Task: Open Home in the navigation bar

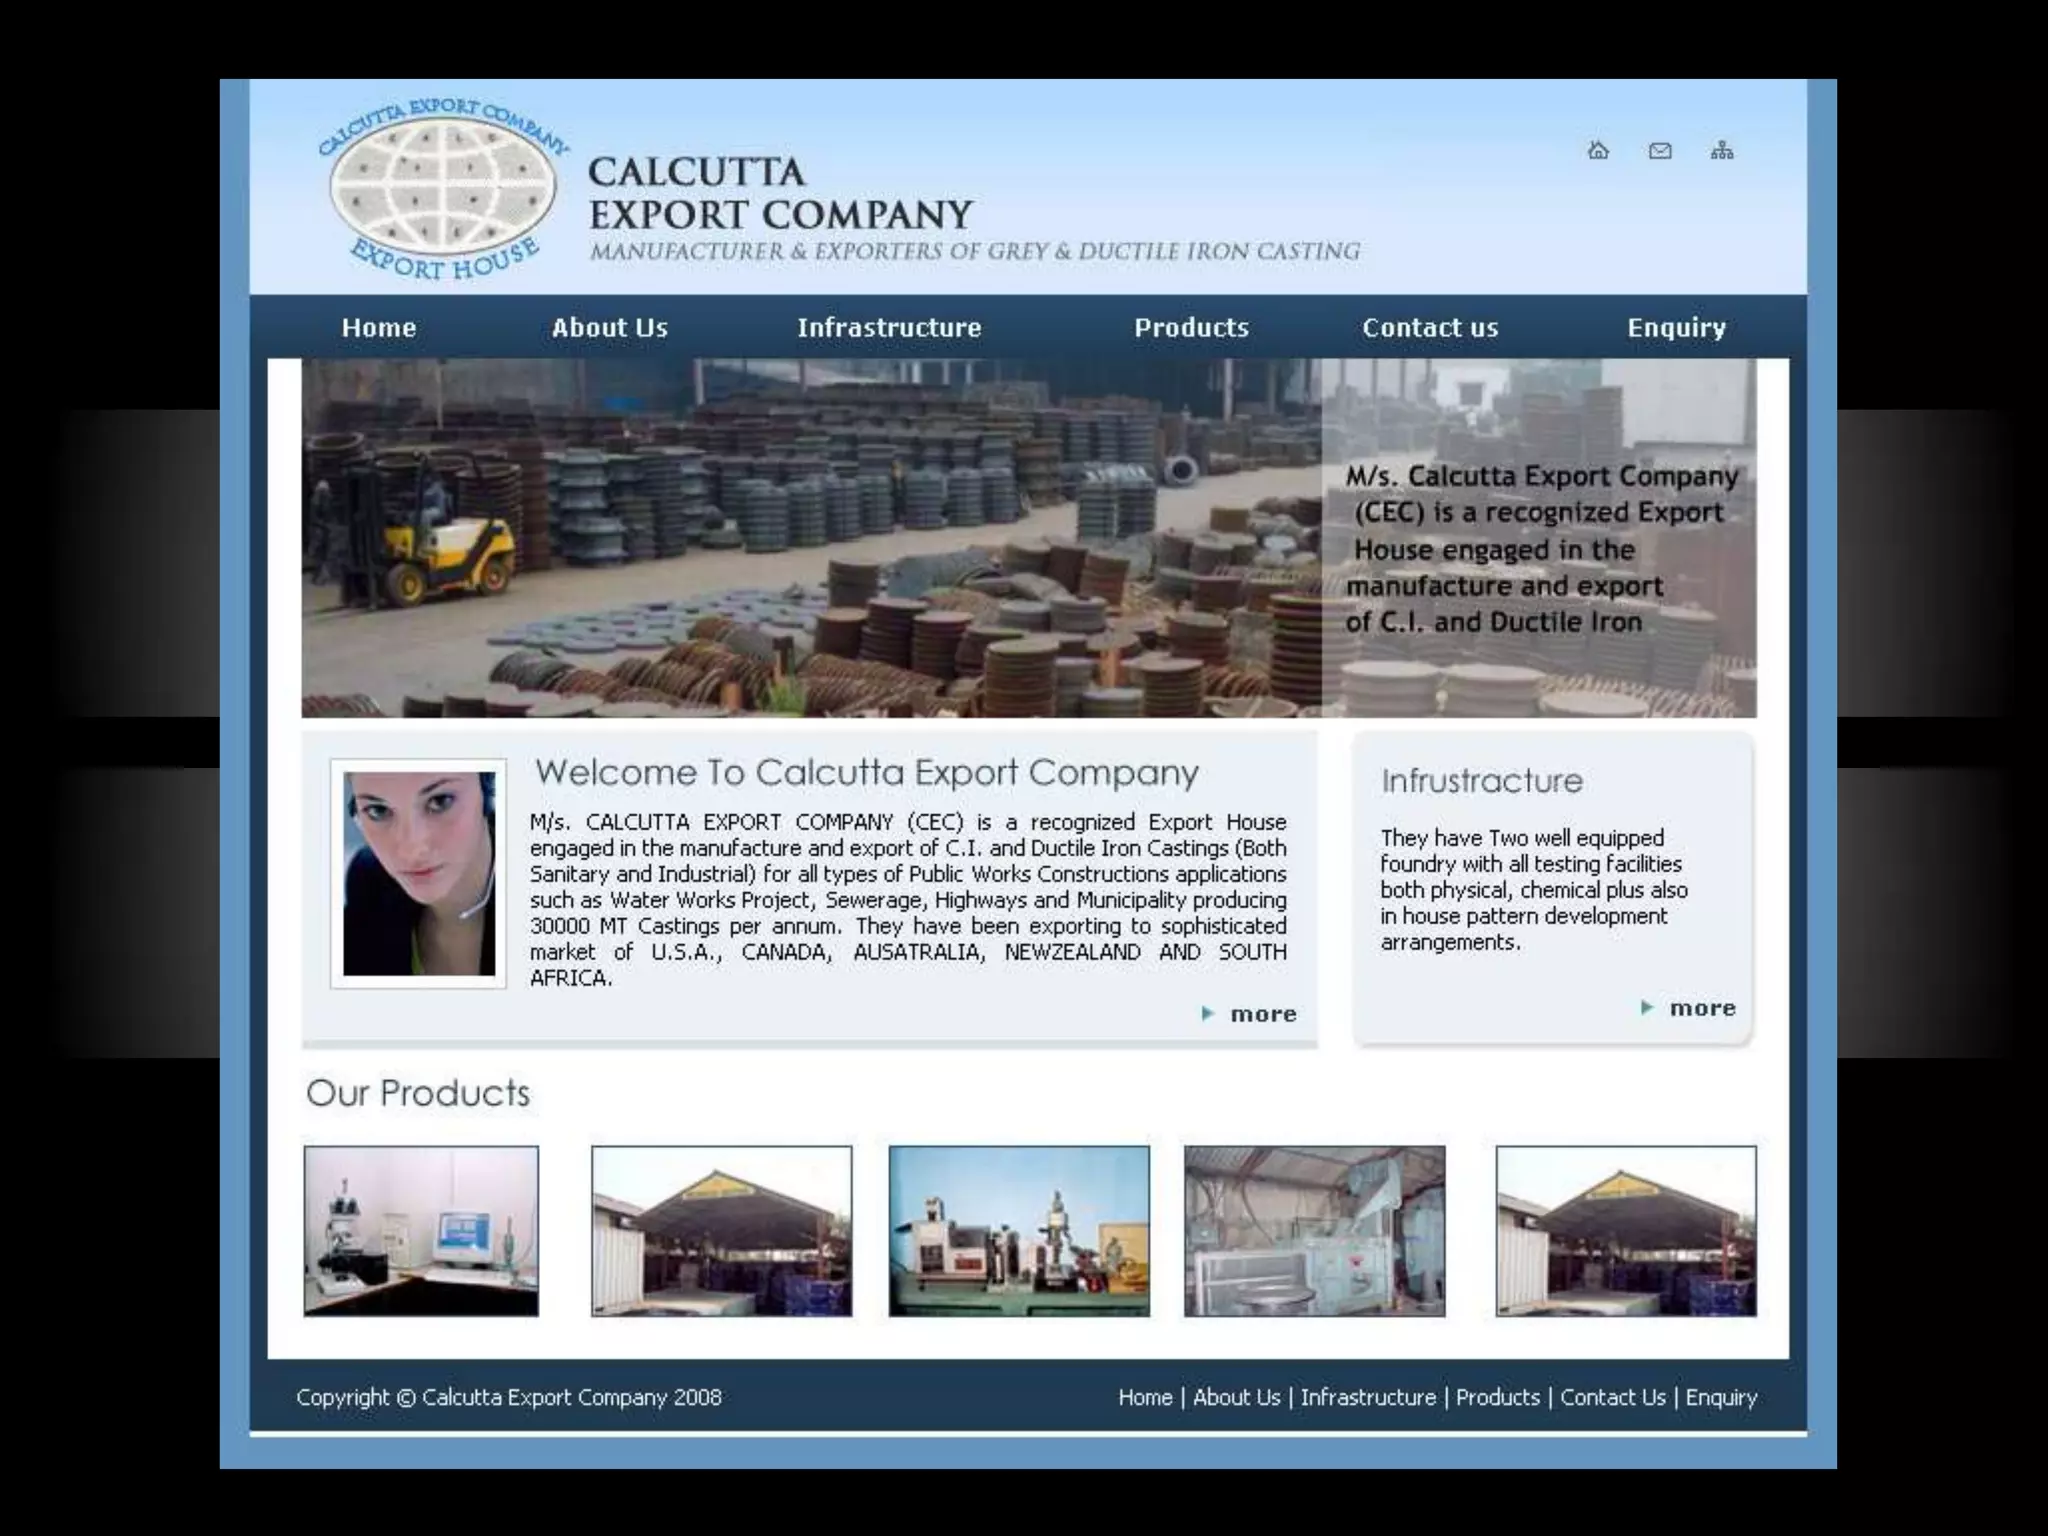Action: [x=379, y=327]
